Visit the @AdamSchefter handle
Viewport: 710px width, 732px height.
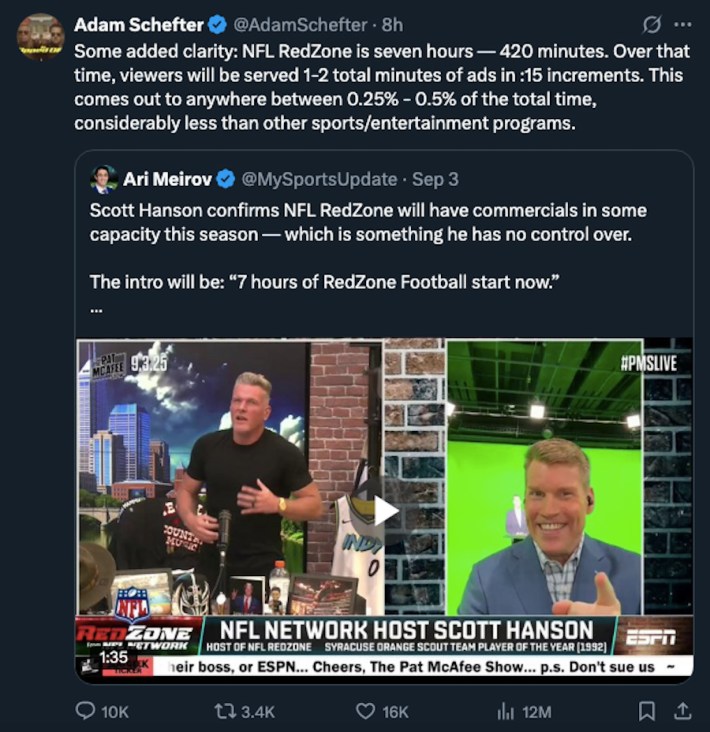point(300,25)
